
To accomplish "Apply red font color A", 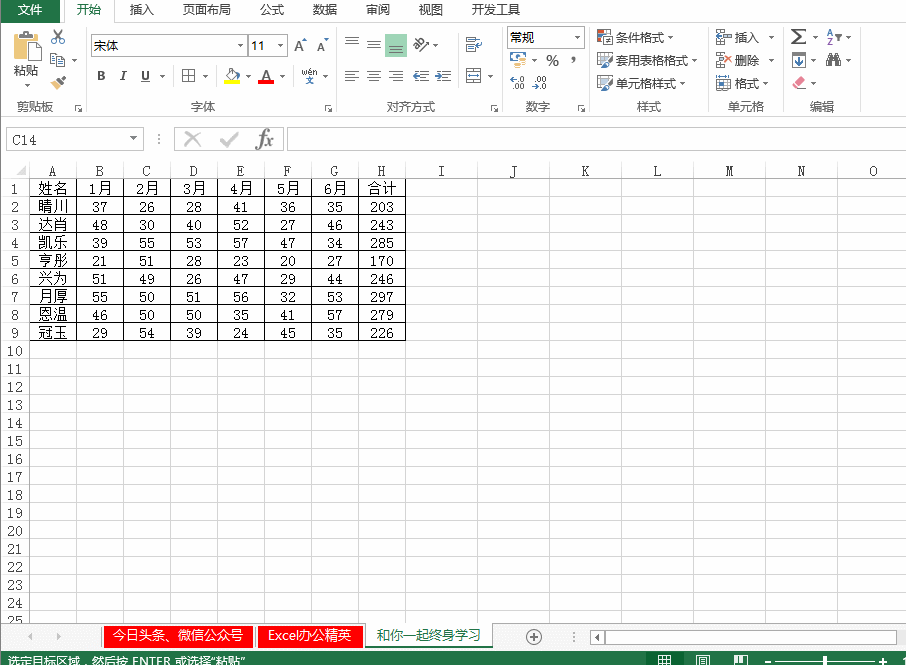I will [266, 76].
